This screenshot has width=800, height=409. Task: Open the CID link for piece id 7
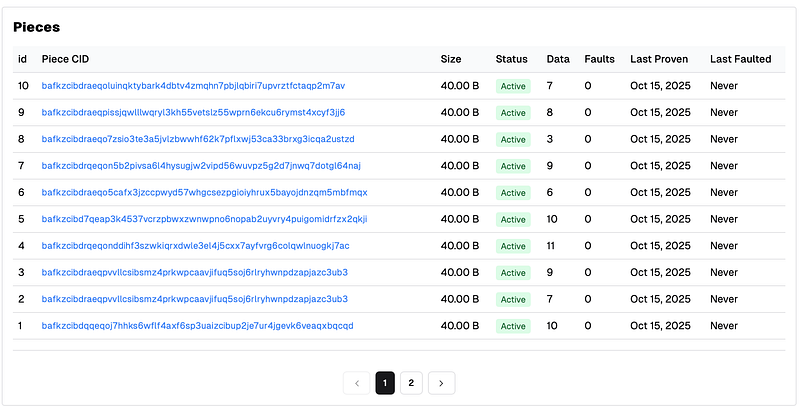click(x=201, y=166)
